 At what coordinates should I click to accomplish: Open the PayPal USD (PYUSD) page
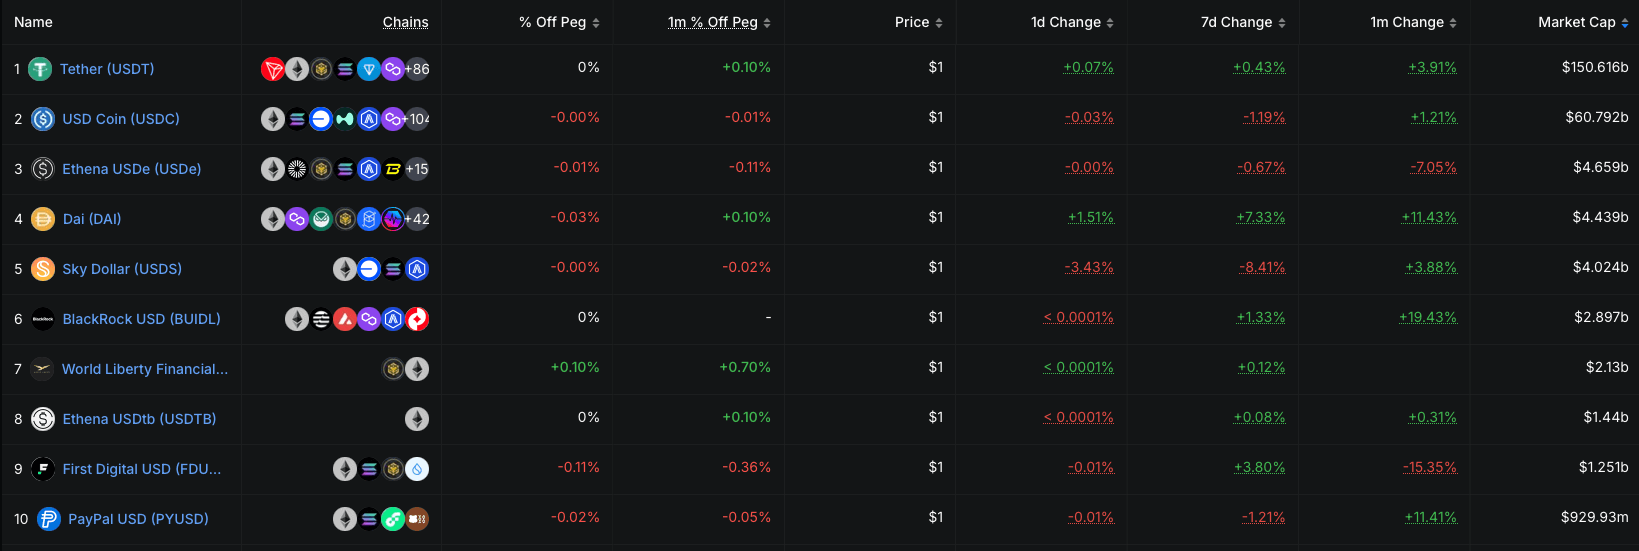pyautogui.click(x=138, y=519)
